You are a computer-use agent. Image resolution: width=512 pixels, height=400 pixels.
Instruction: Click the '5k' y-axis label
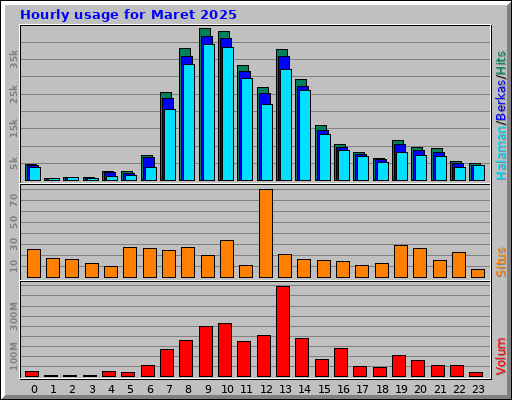click(x=13, y=163)
